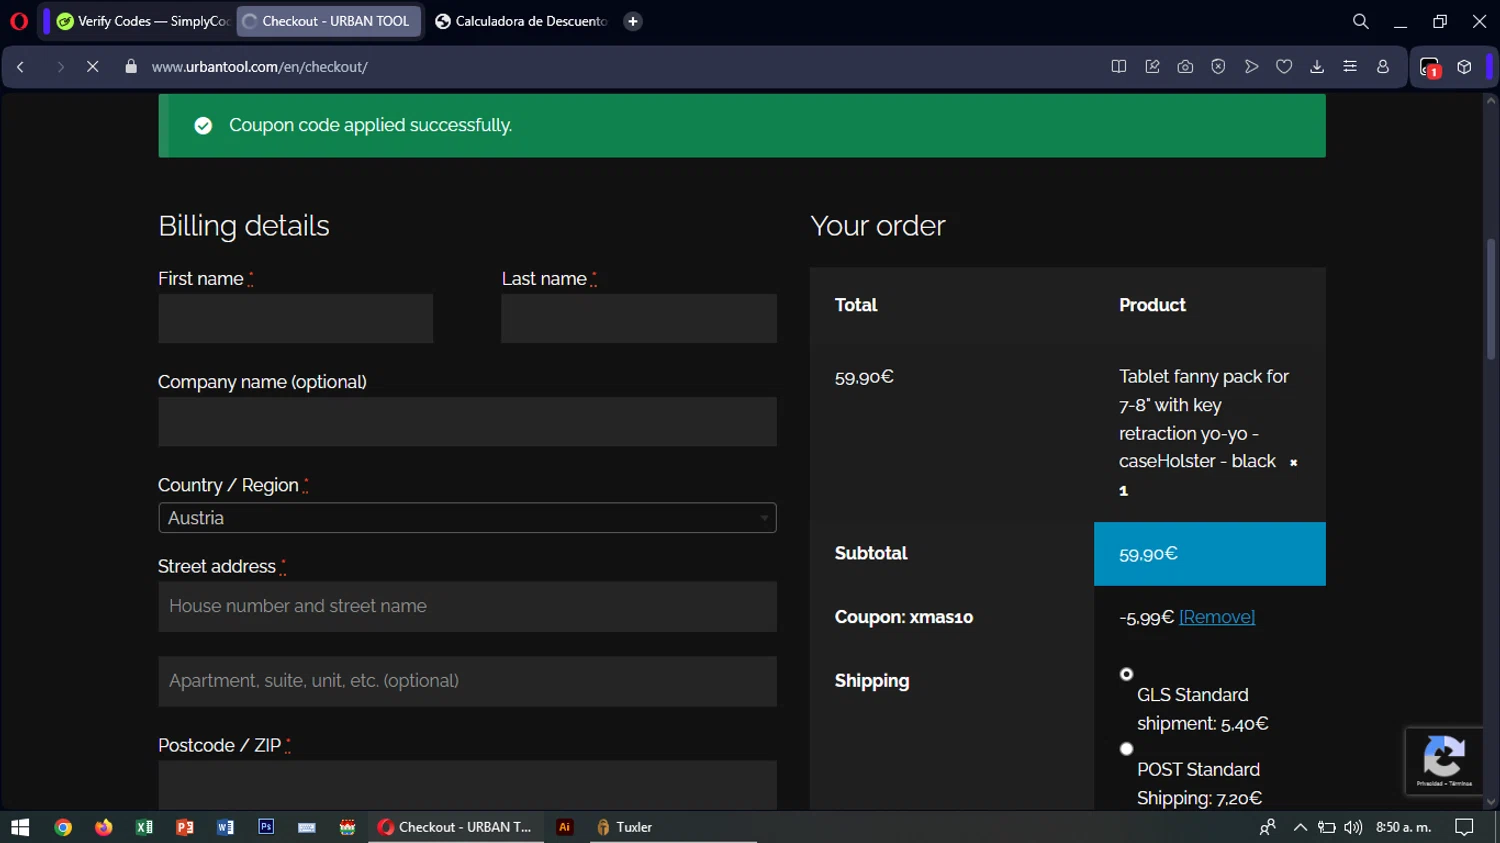
Task: Click the Company name input field
Action: click(467, 422)
